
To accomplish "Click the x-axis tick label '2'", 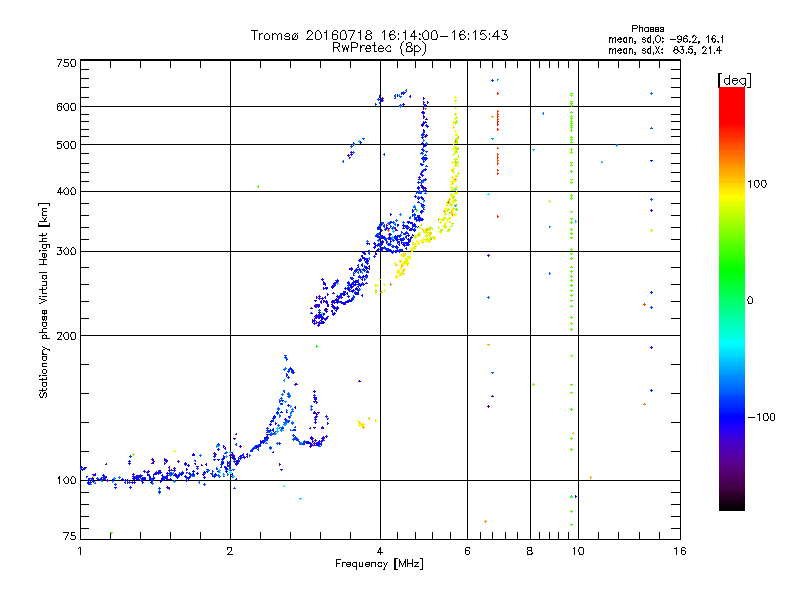I will (230, 551).
